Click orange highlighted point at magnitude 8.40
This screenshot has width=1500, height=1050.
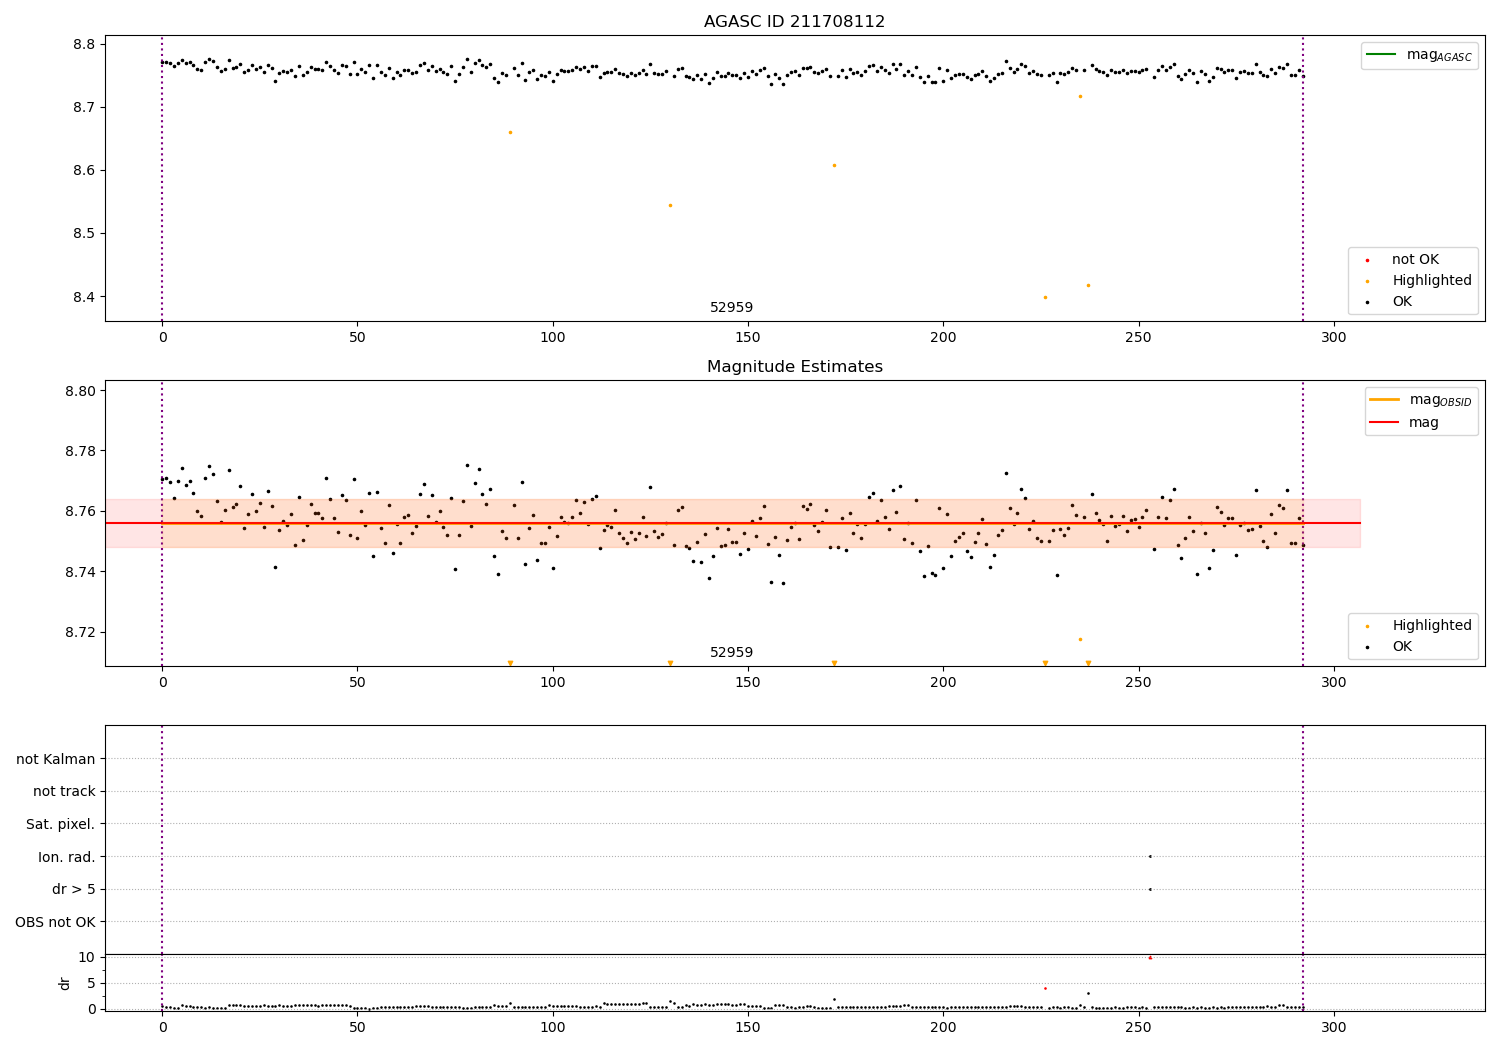coord(1045,297)
